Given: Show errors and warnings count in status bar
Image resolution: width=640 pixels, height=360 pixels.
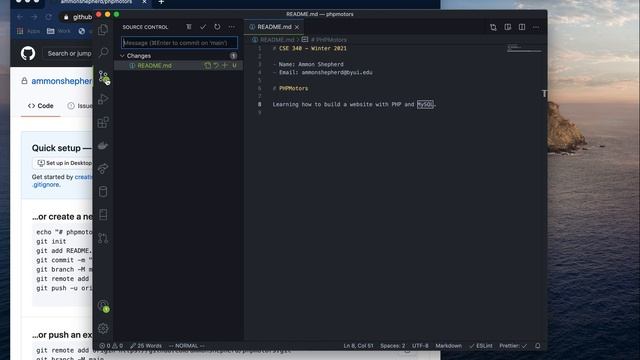Looking at the screenshot, I should 111,346.
